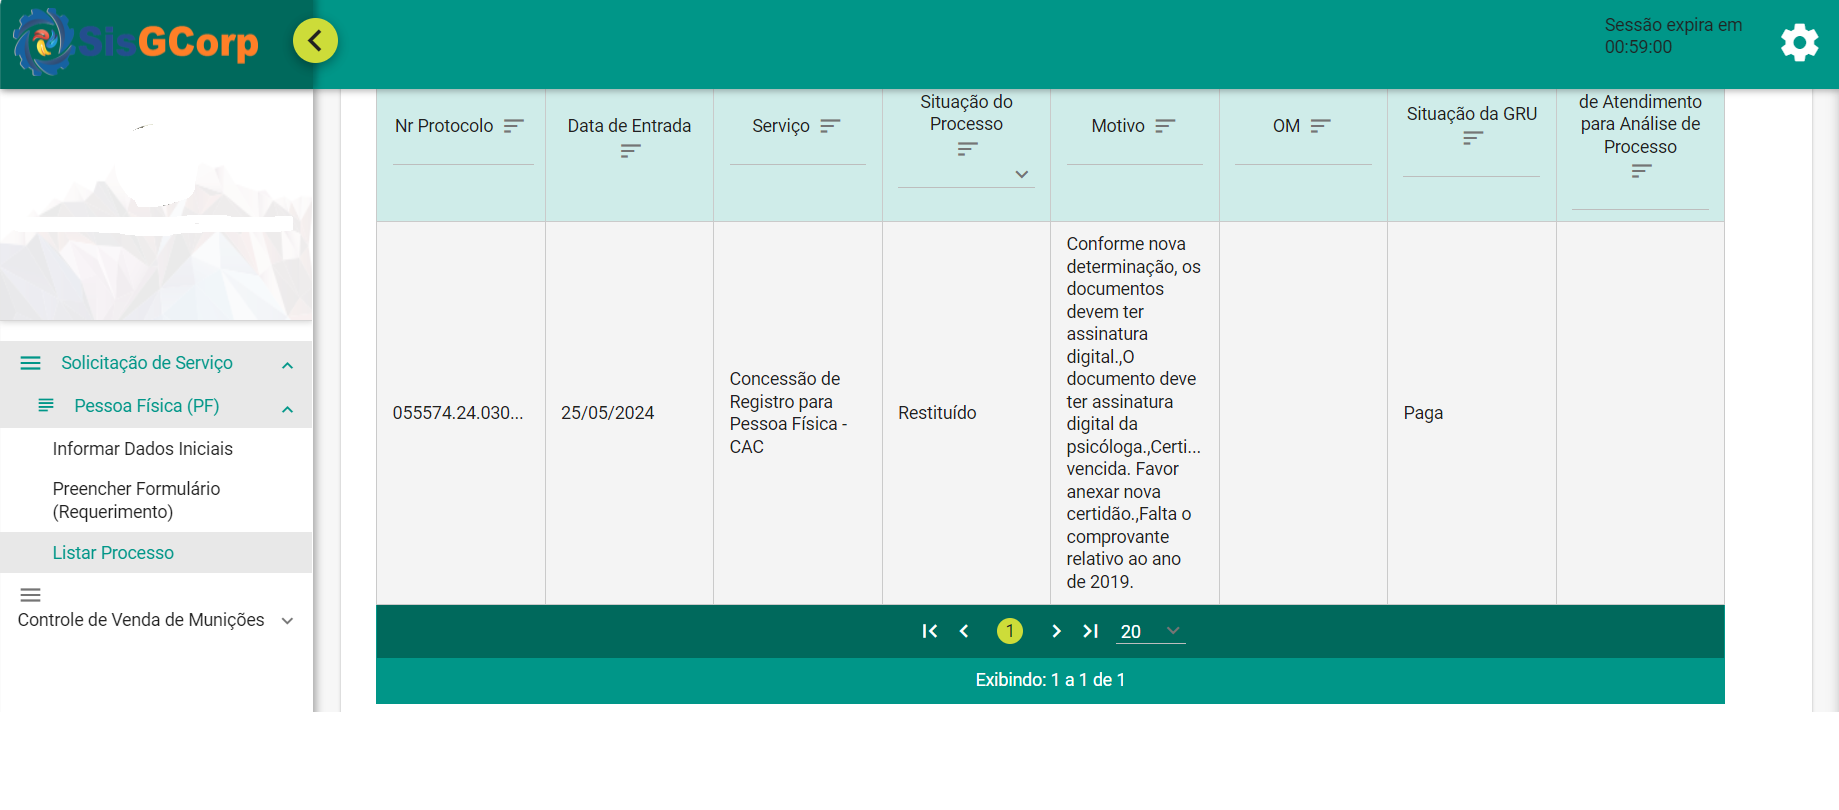Click the Situação da GRU filter input
The height and width of the screenshot is (810, 1839).
(1471, 166)
